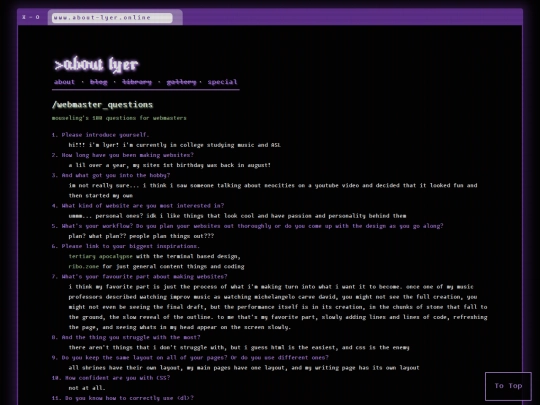The height and width of the screenshot is (405, 540).
Task: Open the ribo.zone link
Action: [84, 267]
